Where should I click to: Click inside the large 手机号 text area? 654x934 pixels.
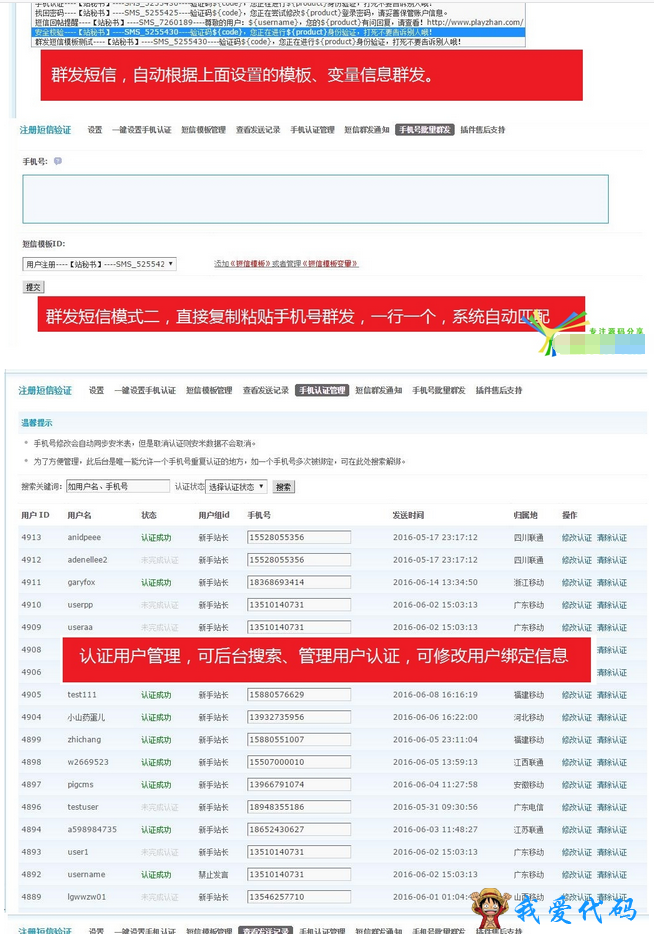click(316, 199)
